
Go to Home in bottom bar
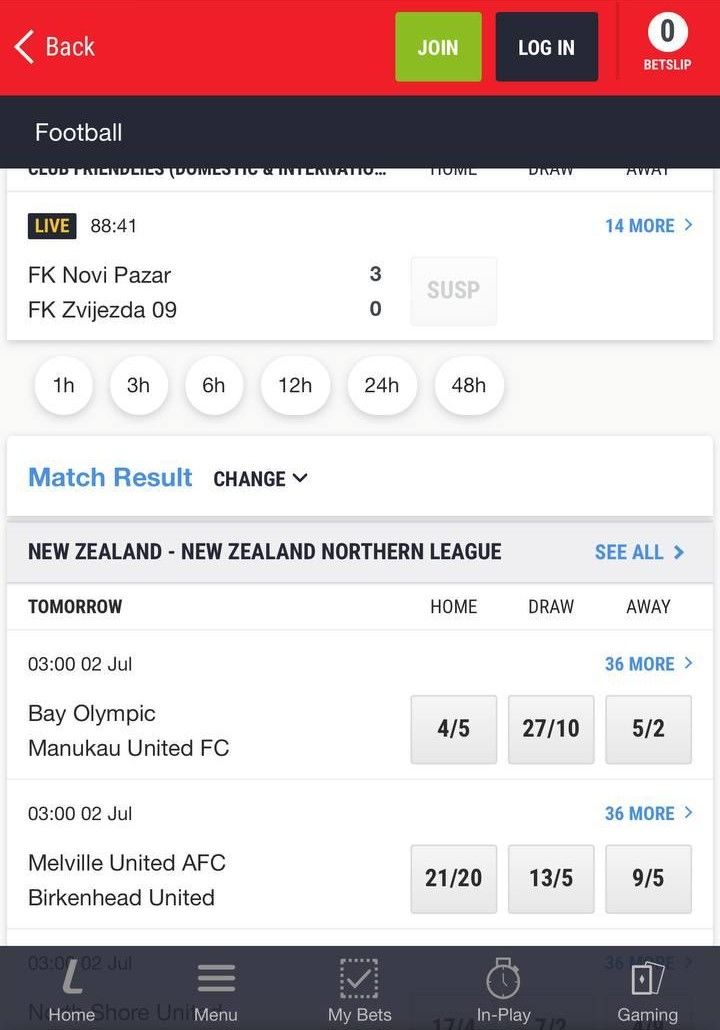pyautogui.click(x=71, y=990)
